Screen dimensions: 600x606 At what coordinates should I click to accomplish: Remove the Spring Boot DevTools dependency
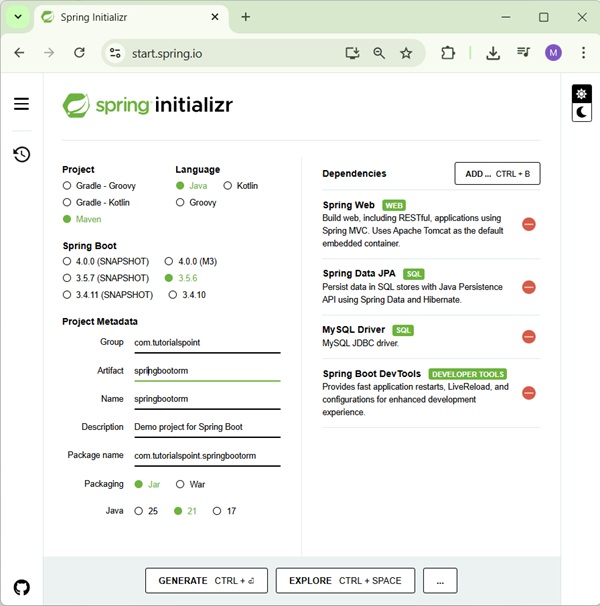529,393
